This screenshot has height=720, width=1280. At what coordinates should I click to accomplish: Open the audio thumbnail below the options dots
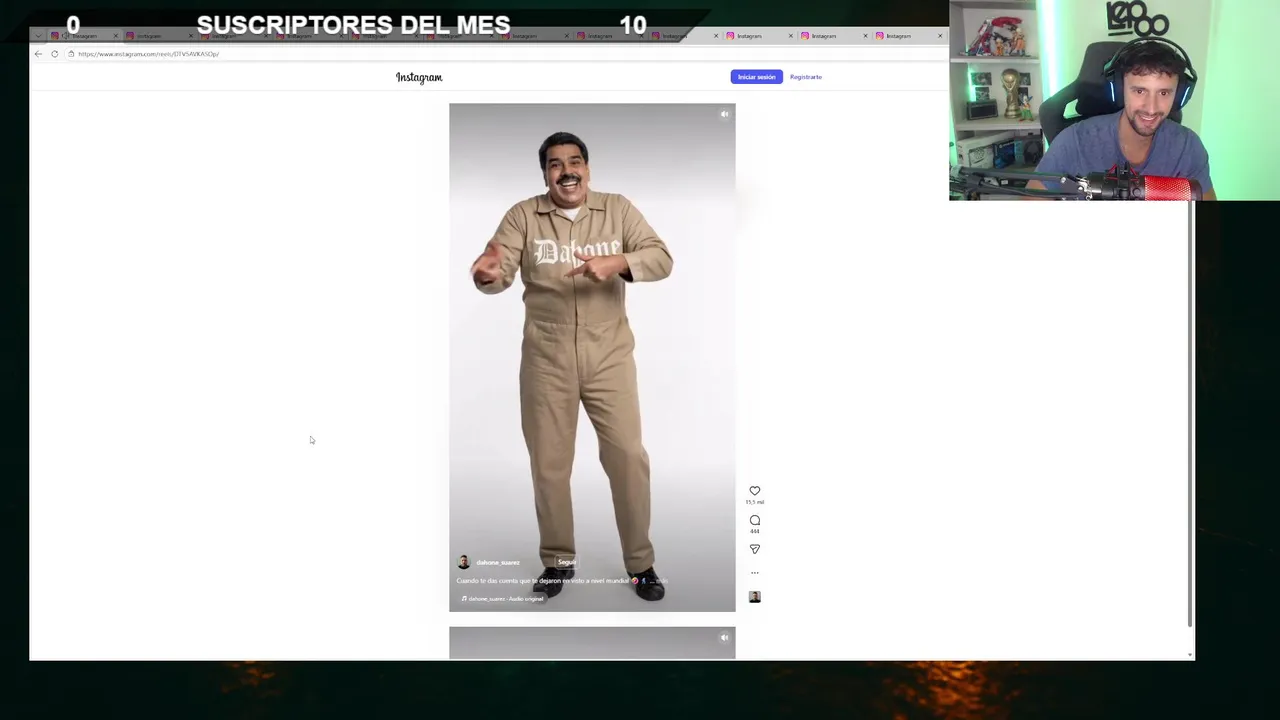(755, 597)
